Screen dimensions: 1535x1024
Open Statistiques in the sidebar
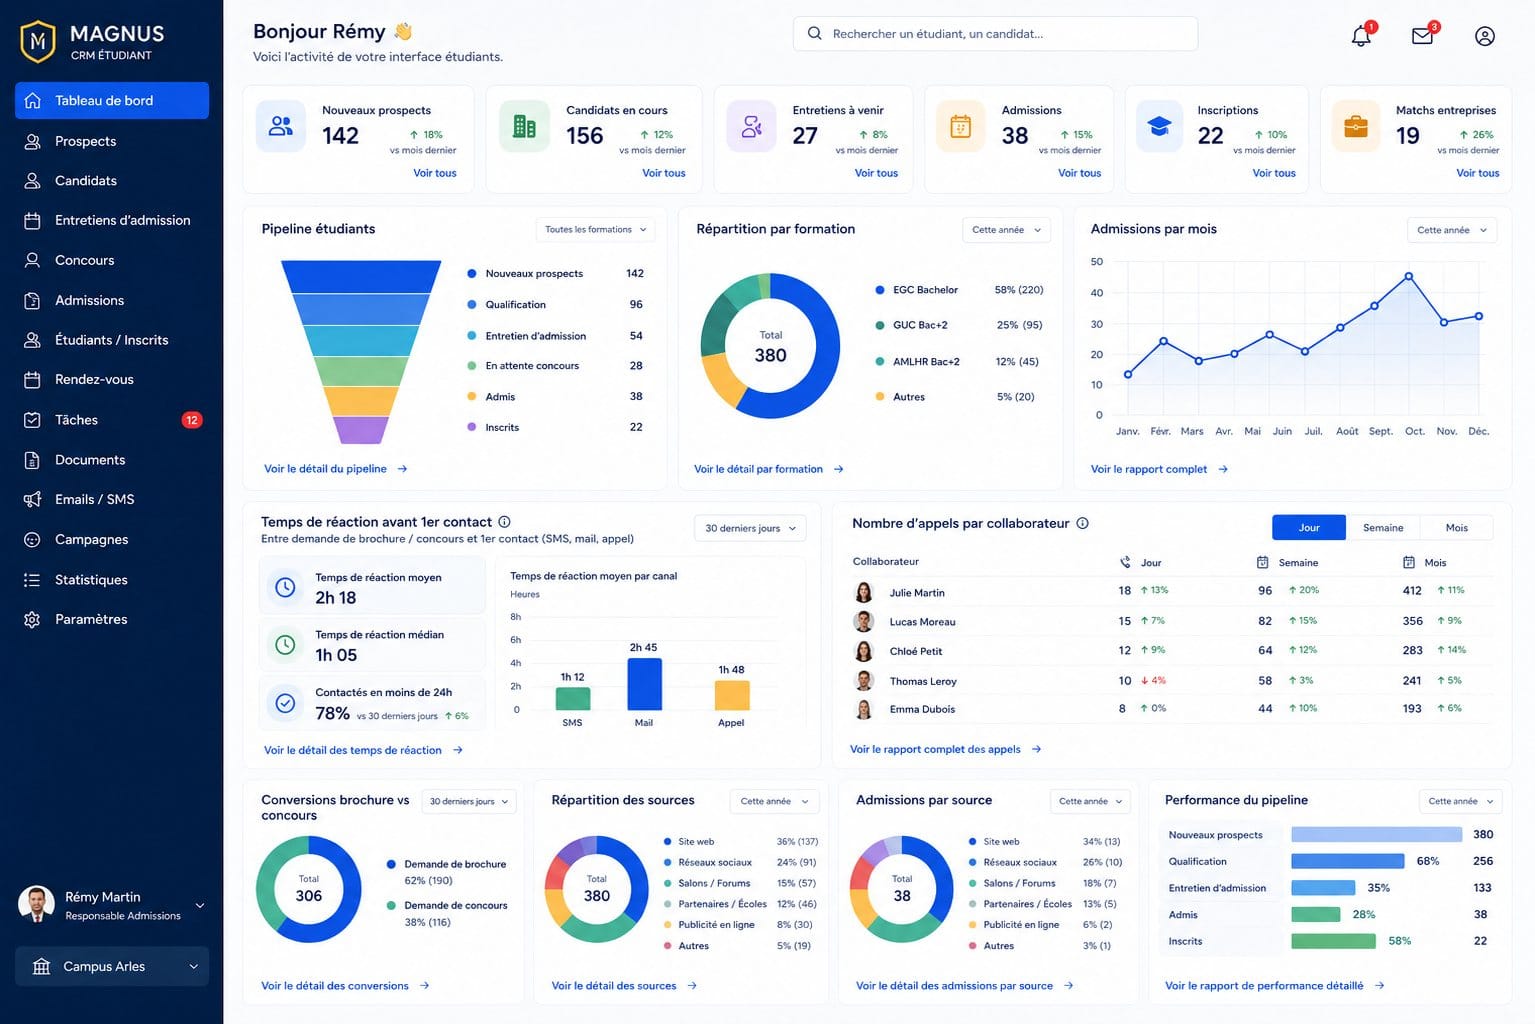click(112, 580)
